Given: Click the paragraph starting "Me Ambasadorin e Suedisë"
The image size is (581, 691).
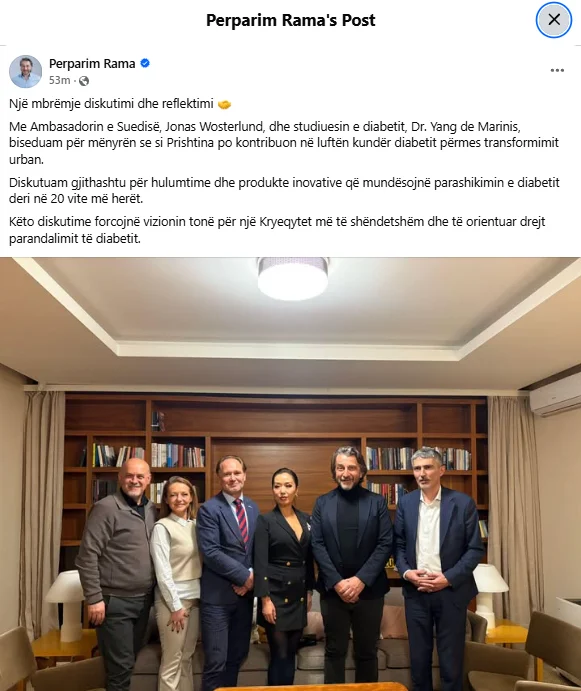Looking at the screenshot, I should pyautogui.click(x=284, y=143).
